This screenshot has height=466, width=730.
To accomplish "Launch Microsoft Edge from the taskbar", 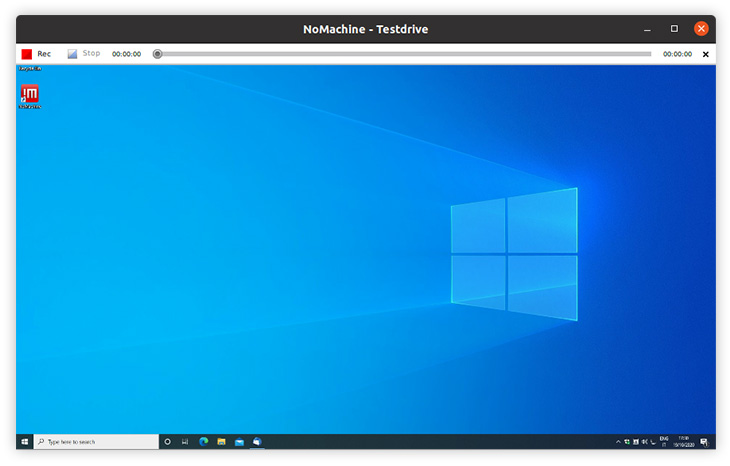I will 204,441.
